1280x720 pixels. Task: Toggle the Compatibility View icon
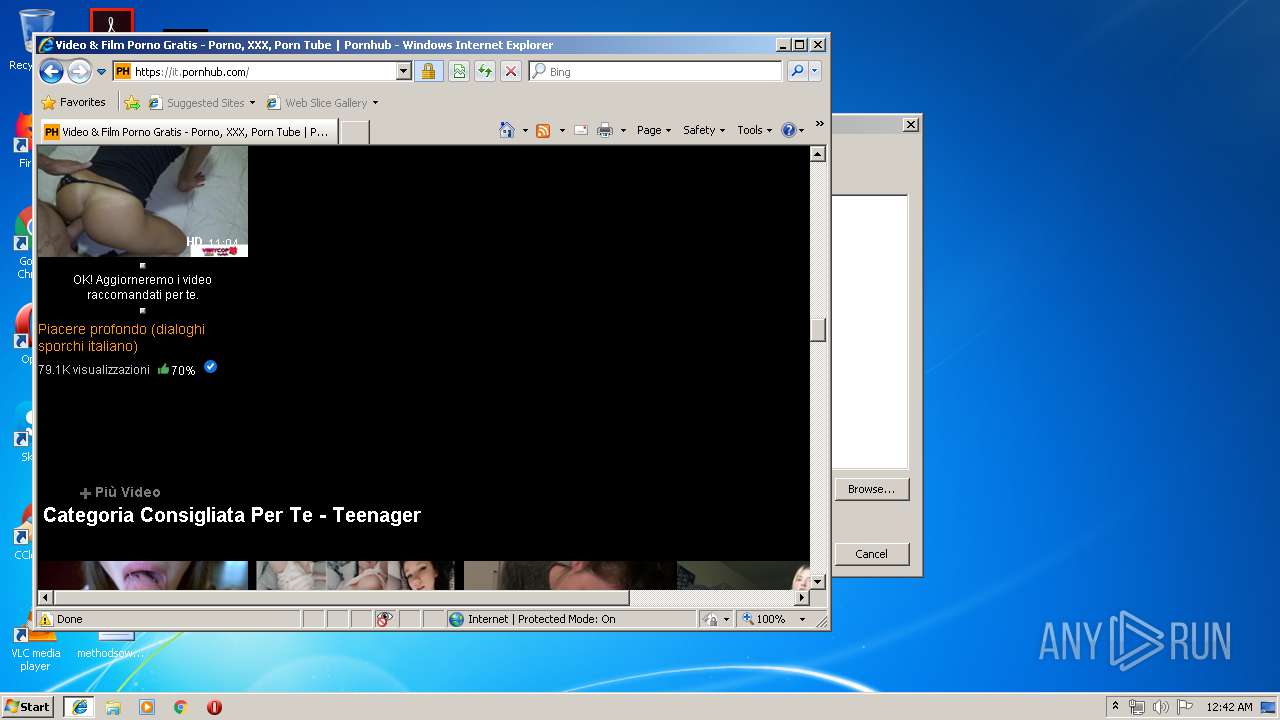pyautogui.click(x=459, y=72)
